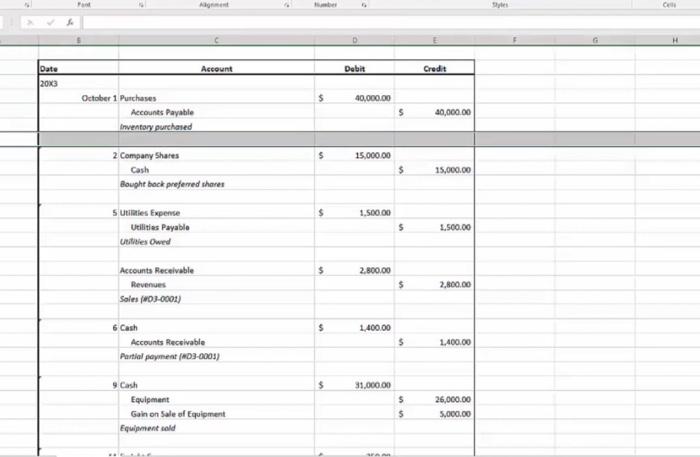Select the Accounts Payable cell
The height and width of the screenshot is (457, 700).
[217, 112]
